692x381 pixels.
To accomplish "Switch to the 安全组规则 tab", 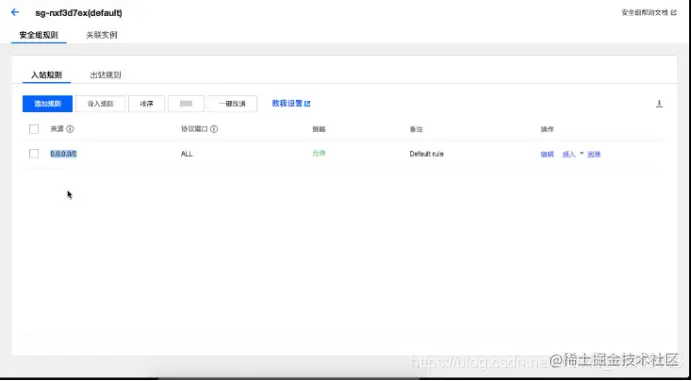I will [x=39, y=35].
